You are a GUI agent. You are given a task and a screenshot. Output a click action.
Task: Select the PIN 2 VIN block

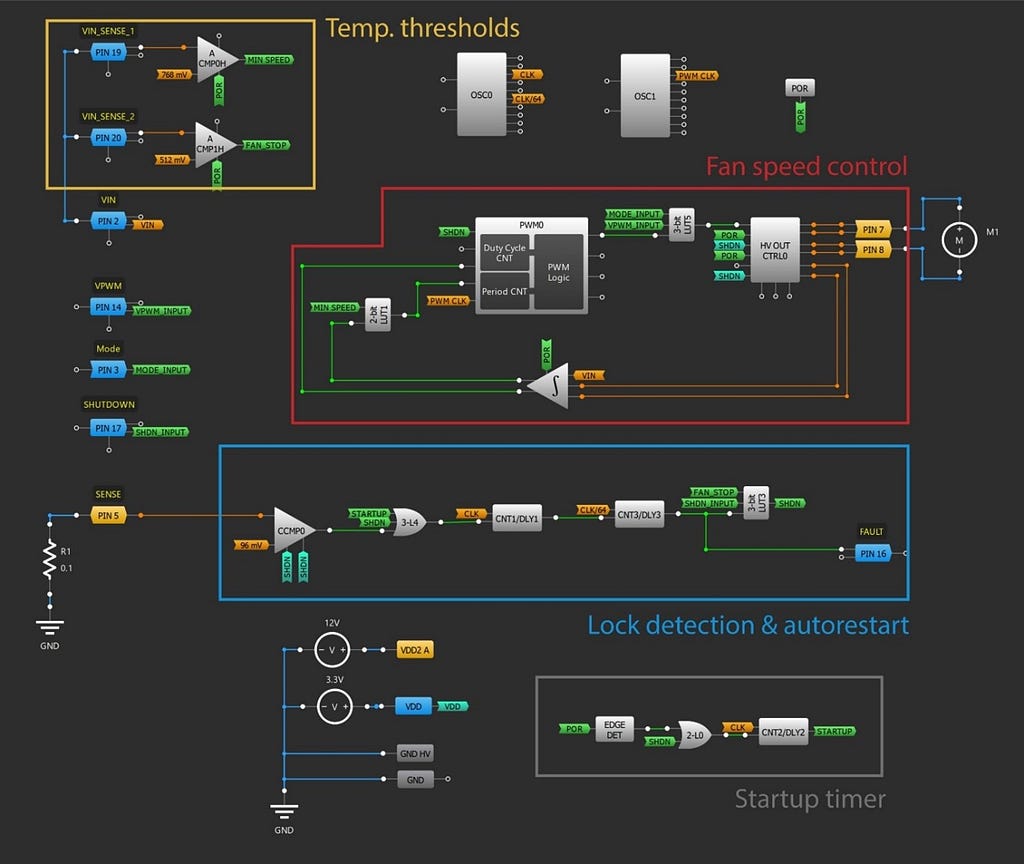coord(108,221)
